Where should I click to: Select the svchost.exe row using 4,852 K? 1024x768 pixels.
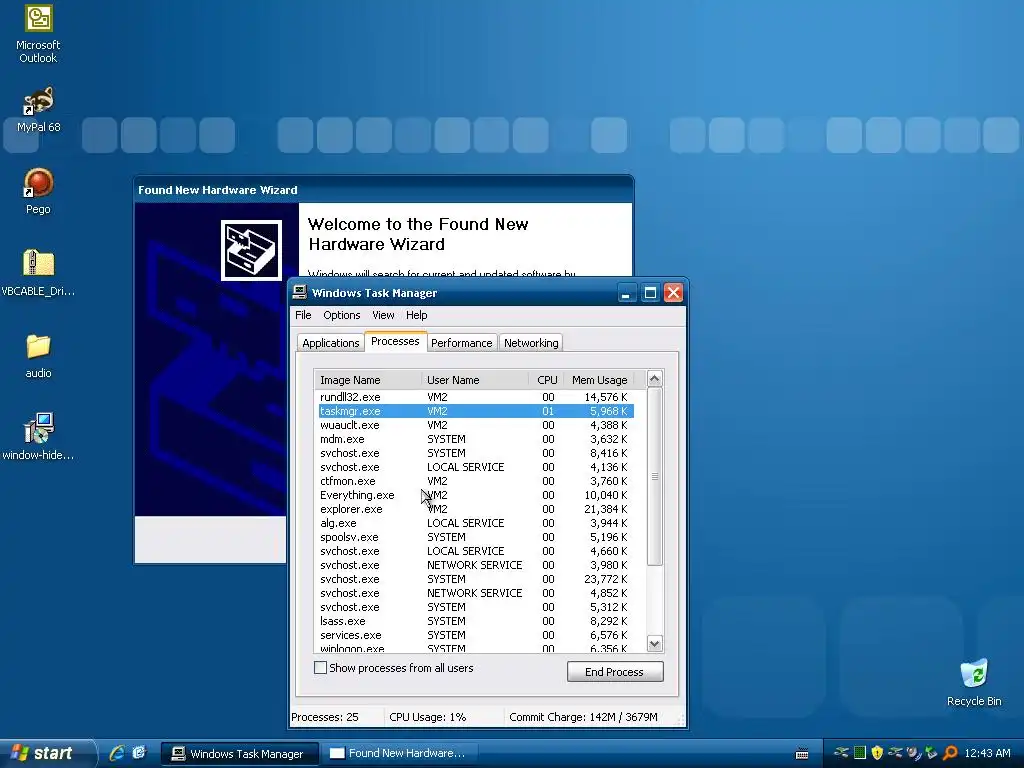coord(475,593)
